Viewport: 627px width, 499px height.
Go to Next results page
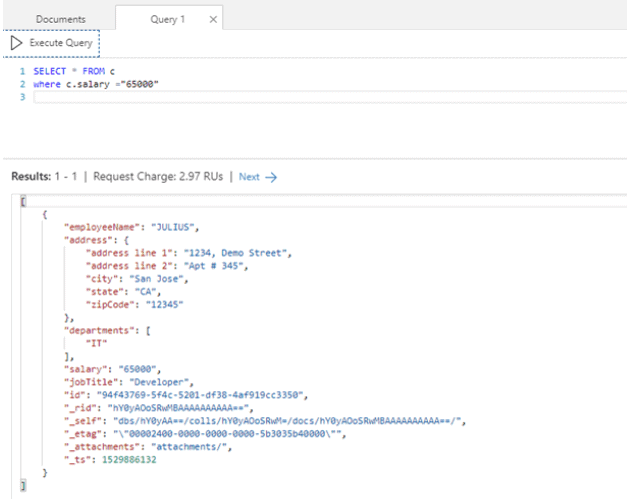[x=249, y=177]
